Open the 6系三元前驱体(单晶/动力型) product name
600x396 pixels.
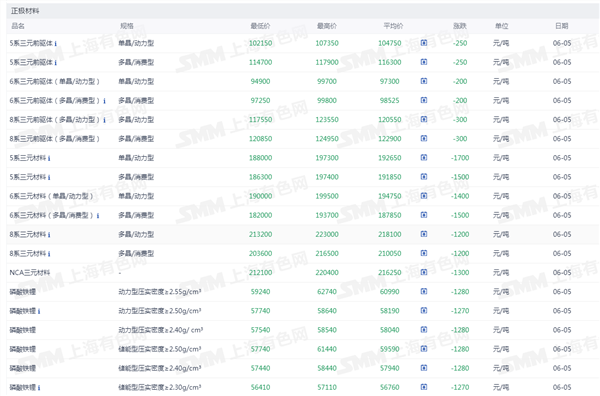55,81
